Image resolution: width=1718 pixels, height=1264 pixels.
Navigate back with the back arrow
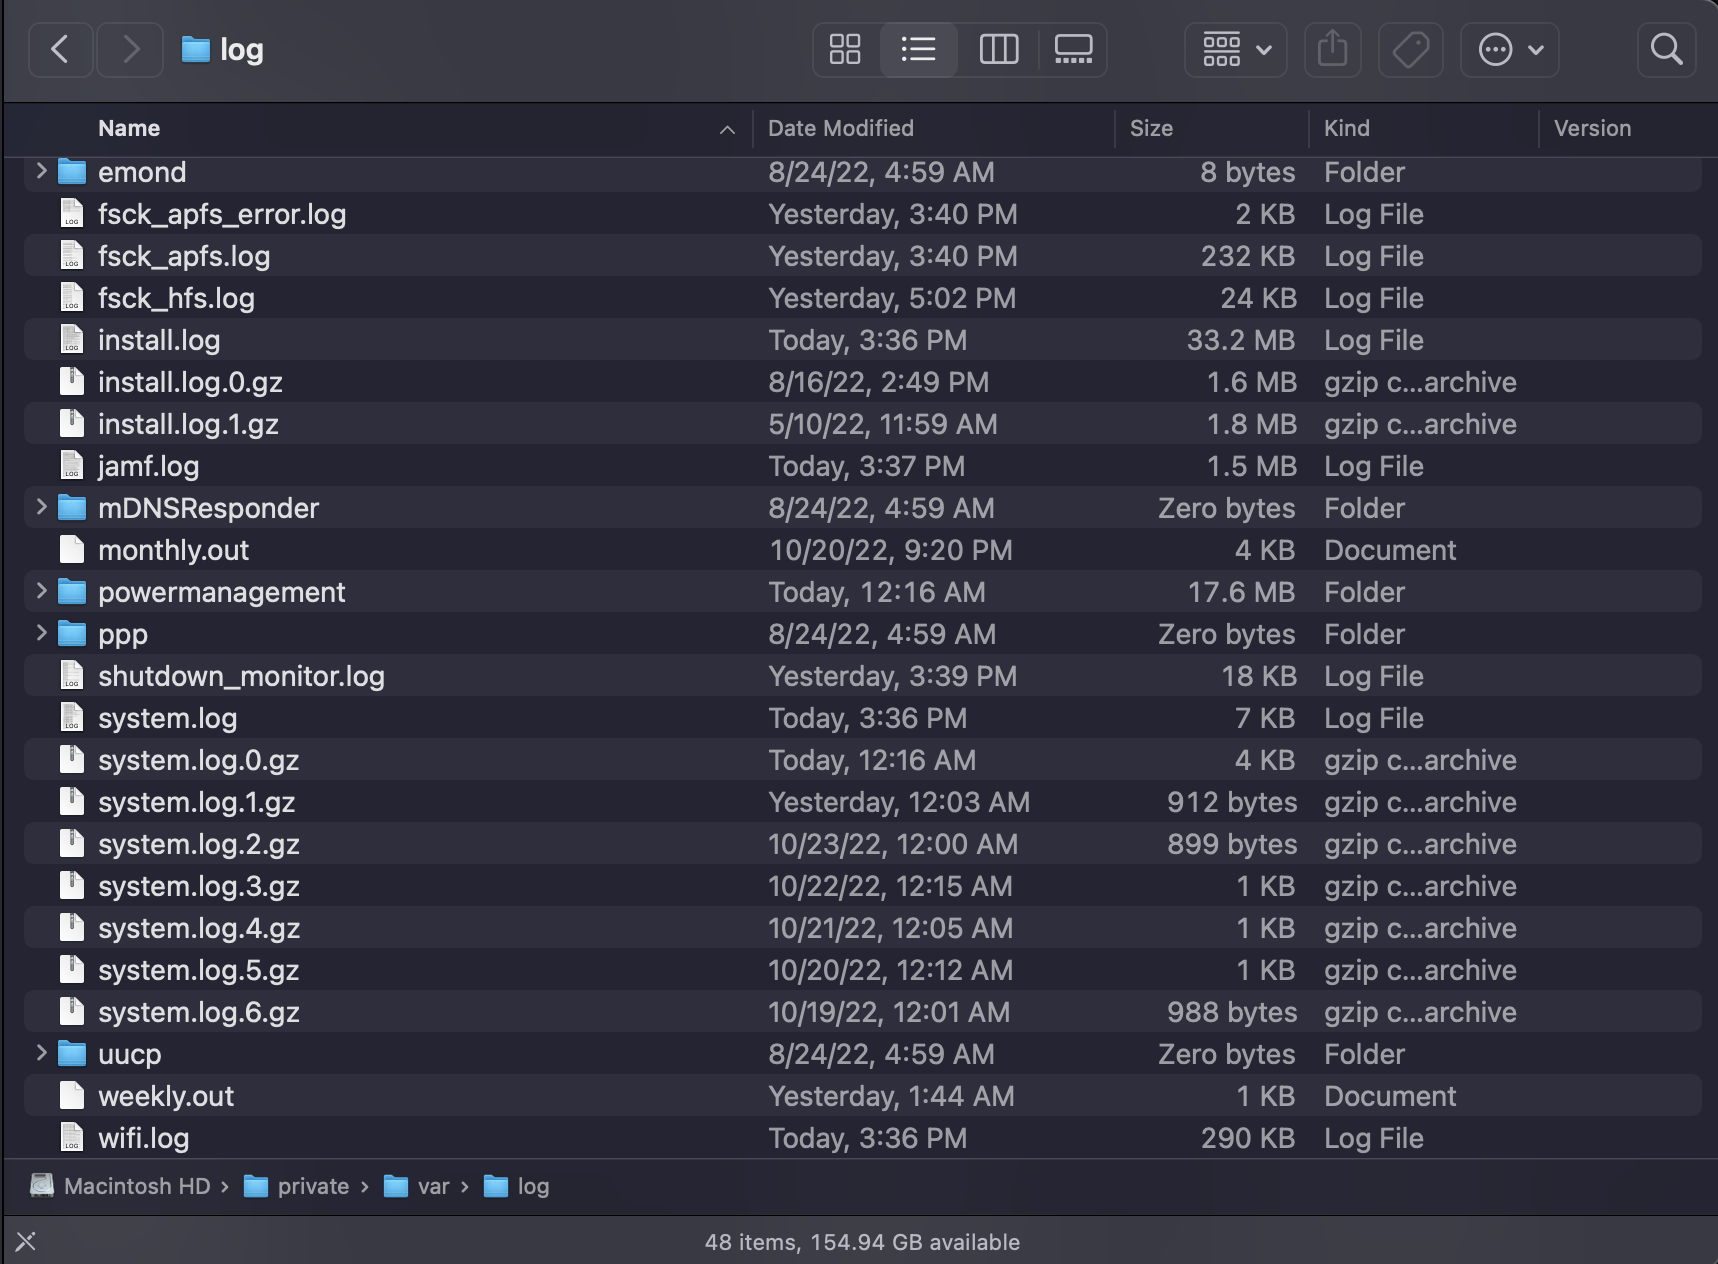coord(60,49)
